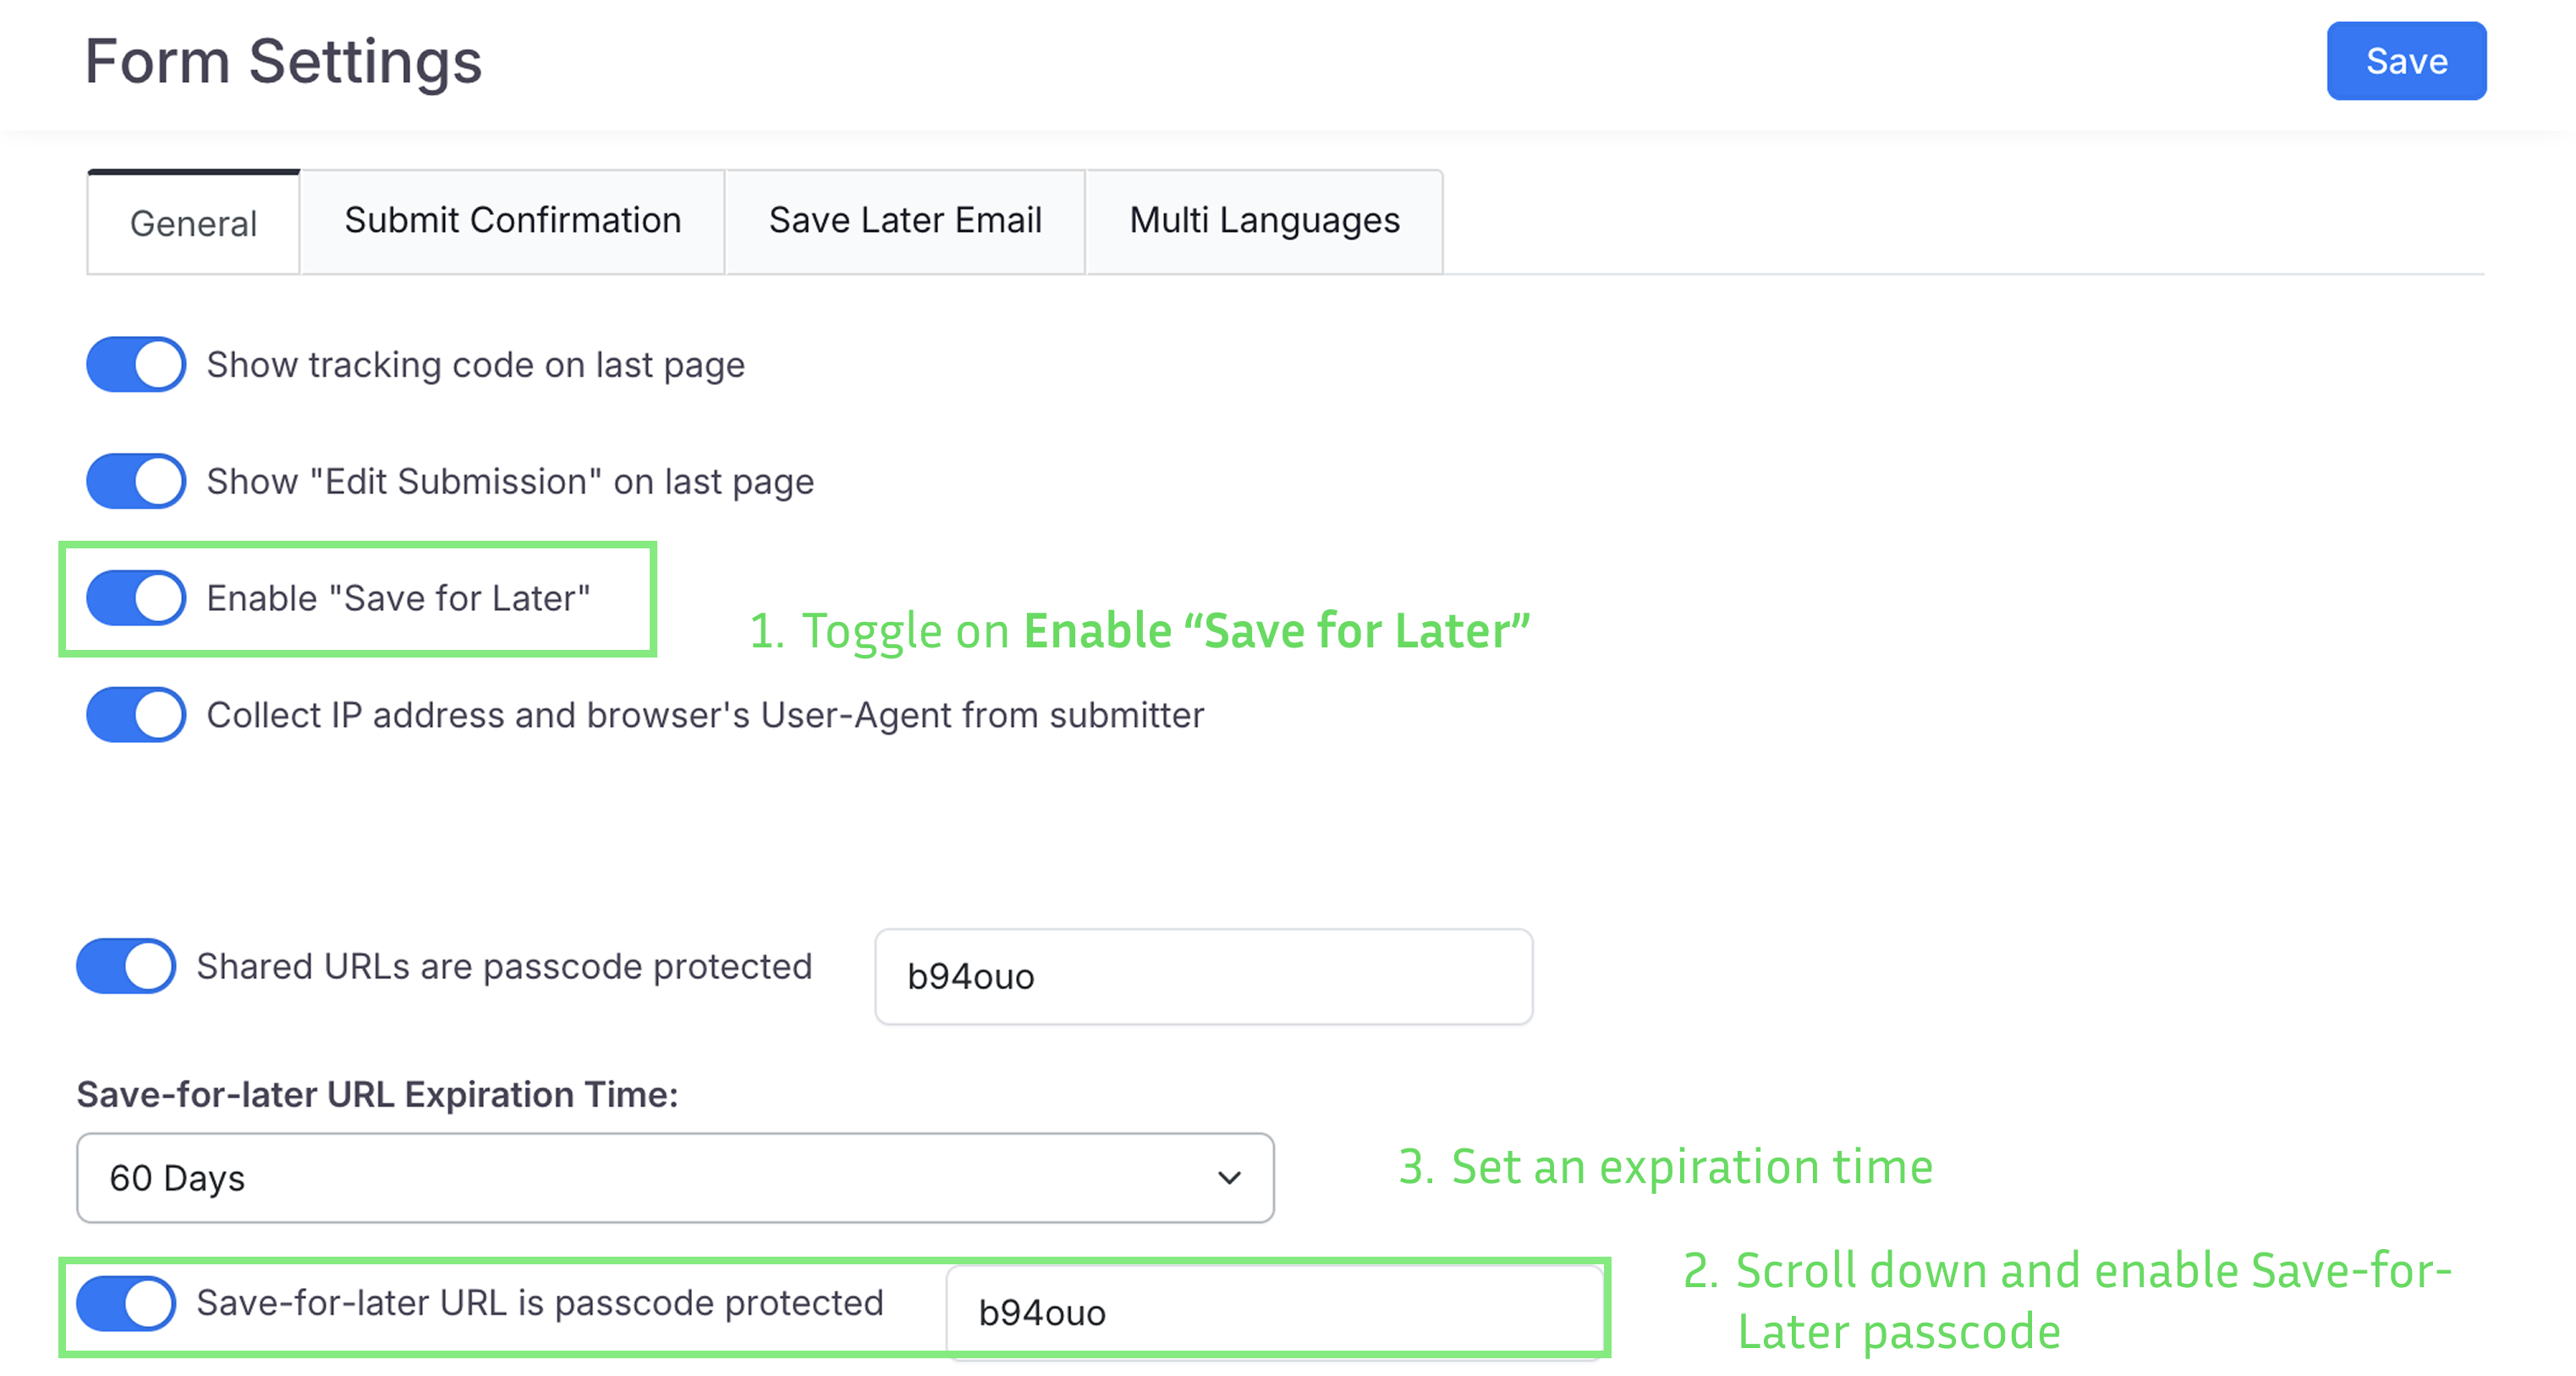Open the Submit Confirmation tab

[512, 220]
